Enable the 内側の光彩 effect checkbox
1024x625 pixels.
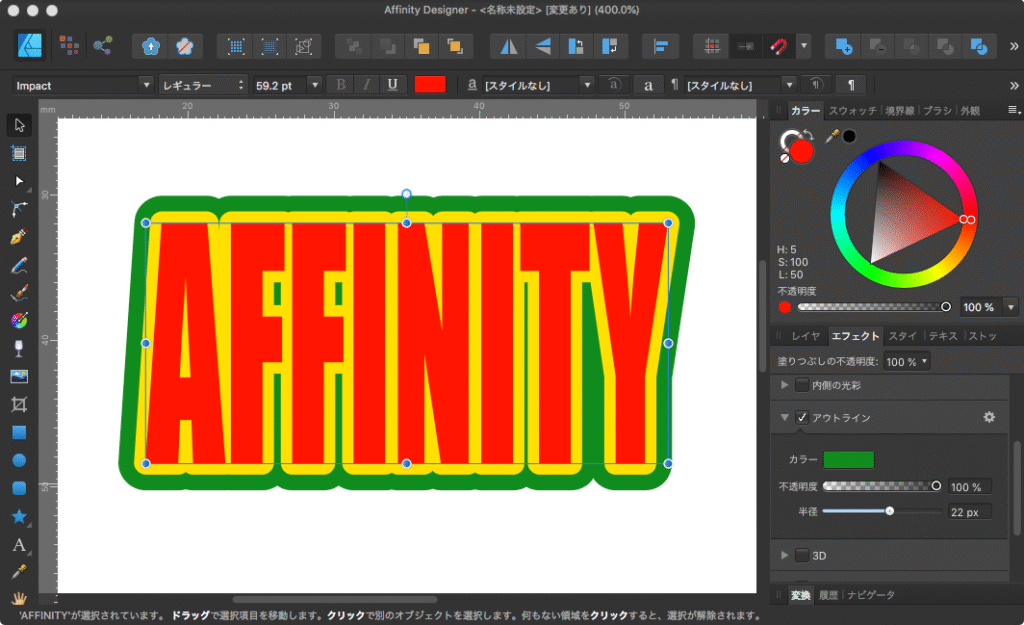[x=802, y=385]
